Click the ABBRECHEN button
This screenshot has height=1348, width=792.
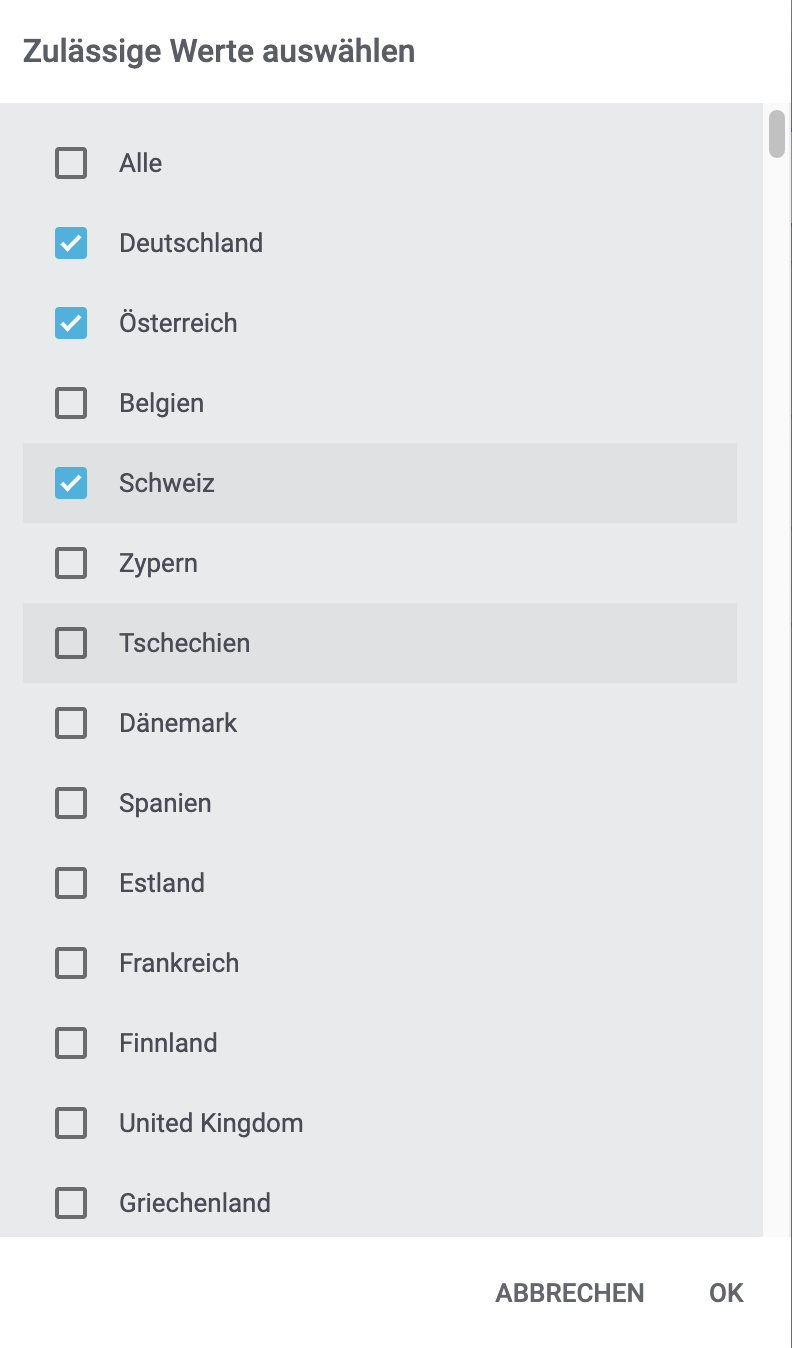coord(570,1293)
